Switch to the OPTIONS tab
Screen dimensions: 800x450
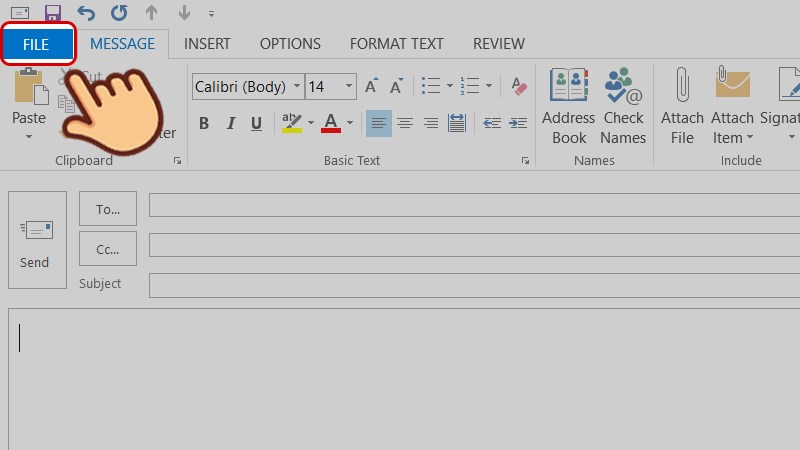[290, 44]
